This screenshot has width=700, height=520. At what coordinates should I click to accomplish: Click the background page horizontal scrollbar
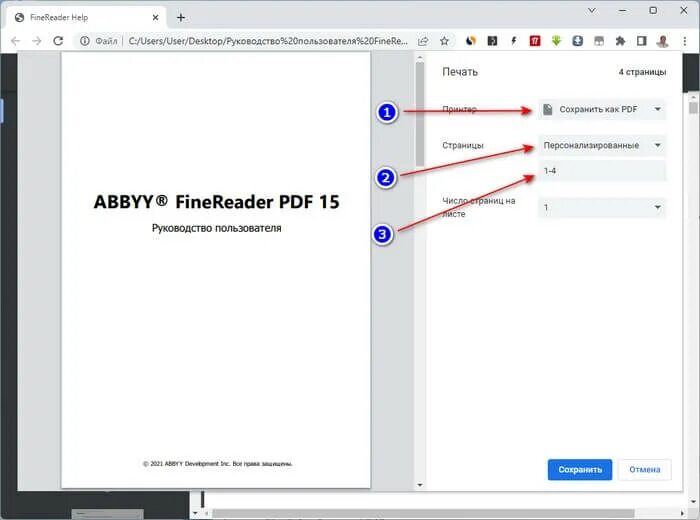(423, 513)
